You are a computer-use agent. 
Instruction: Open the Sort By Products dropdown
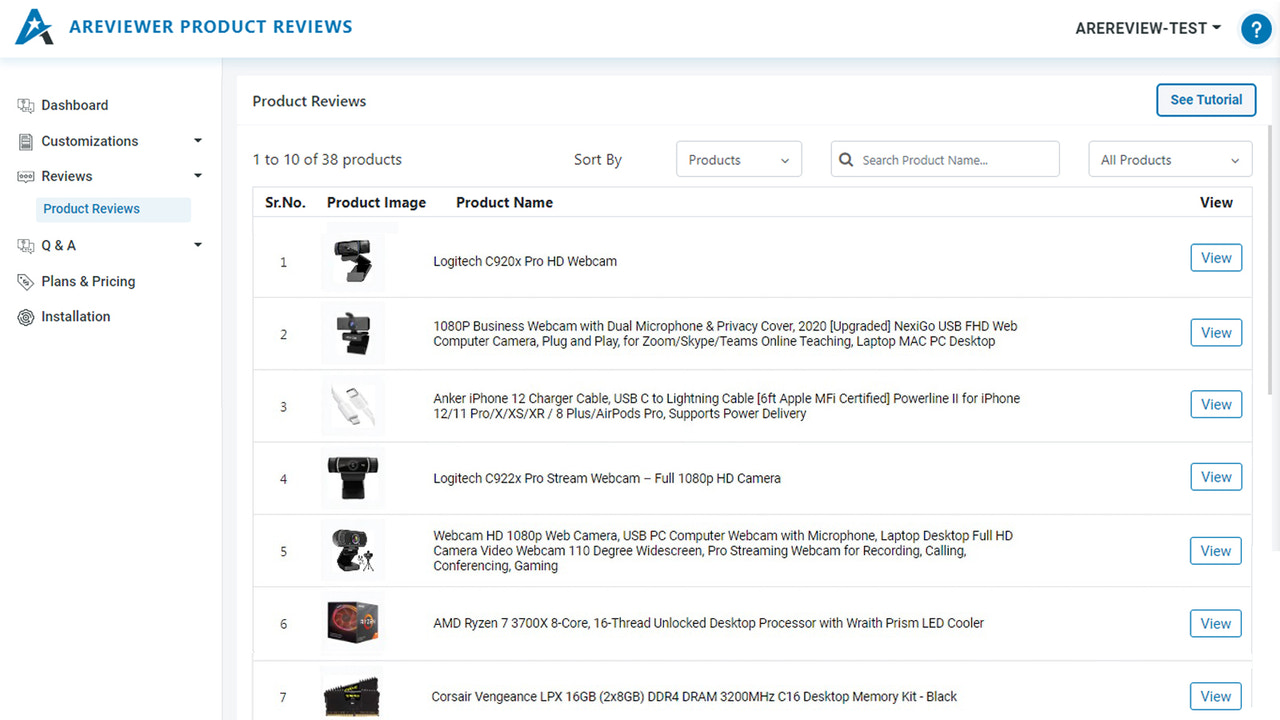click(738, 159)
